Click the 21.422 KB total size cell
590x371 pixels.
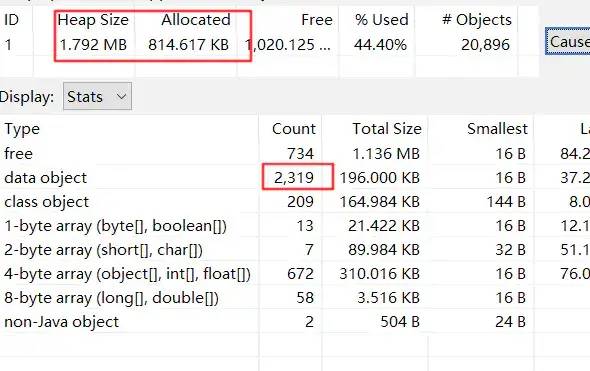[x=384, y=226]
